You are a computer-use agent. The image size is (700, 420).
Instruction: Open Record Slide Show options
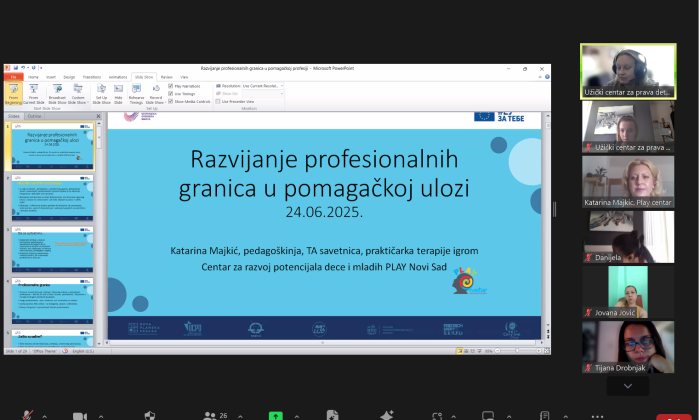pyautogui.click(x=155, y=94)
